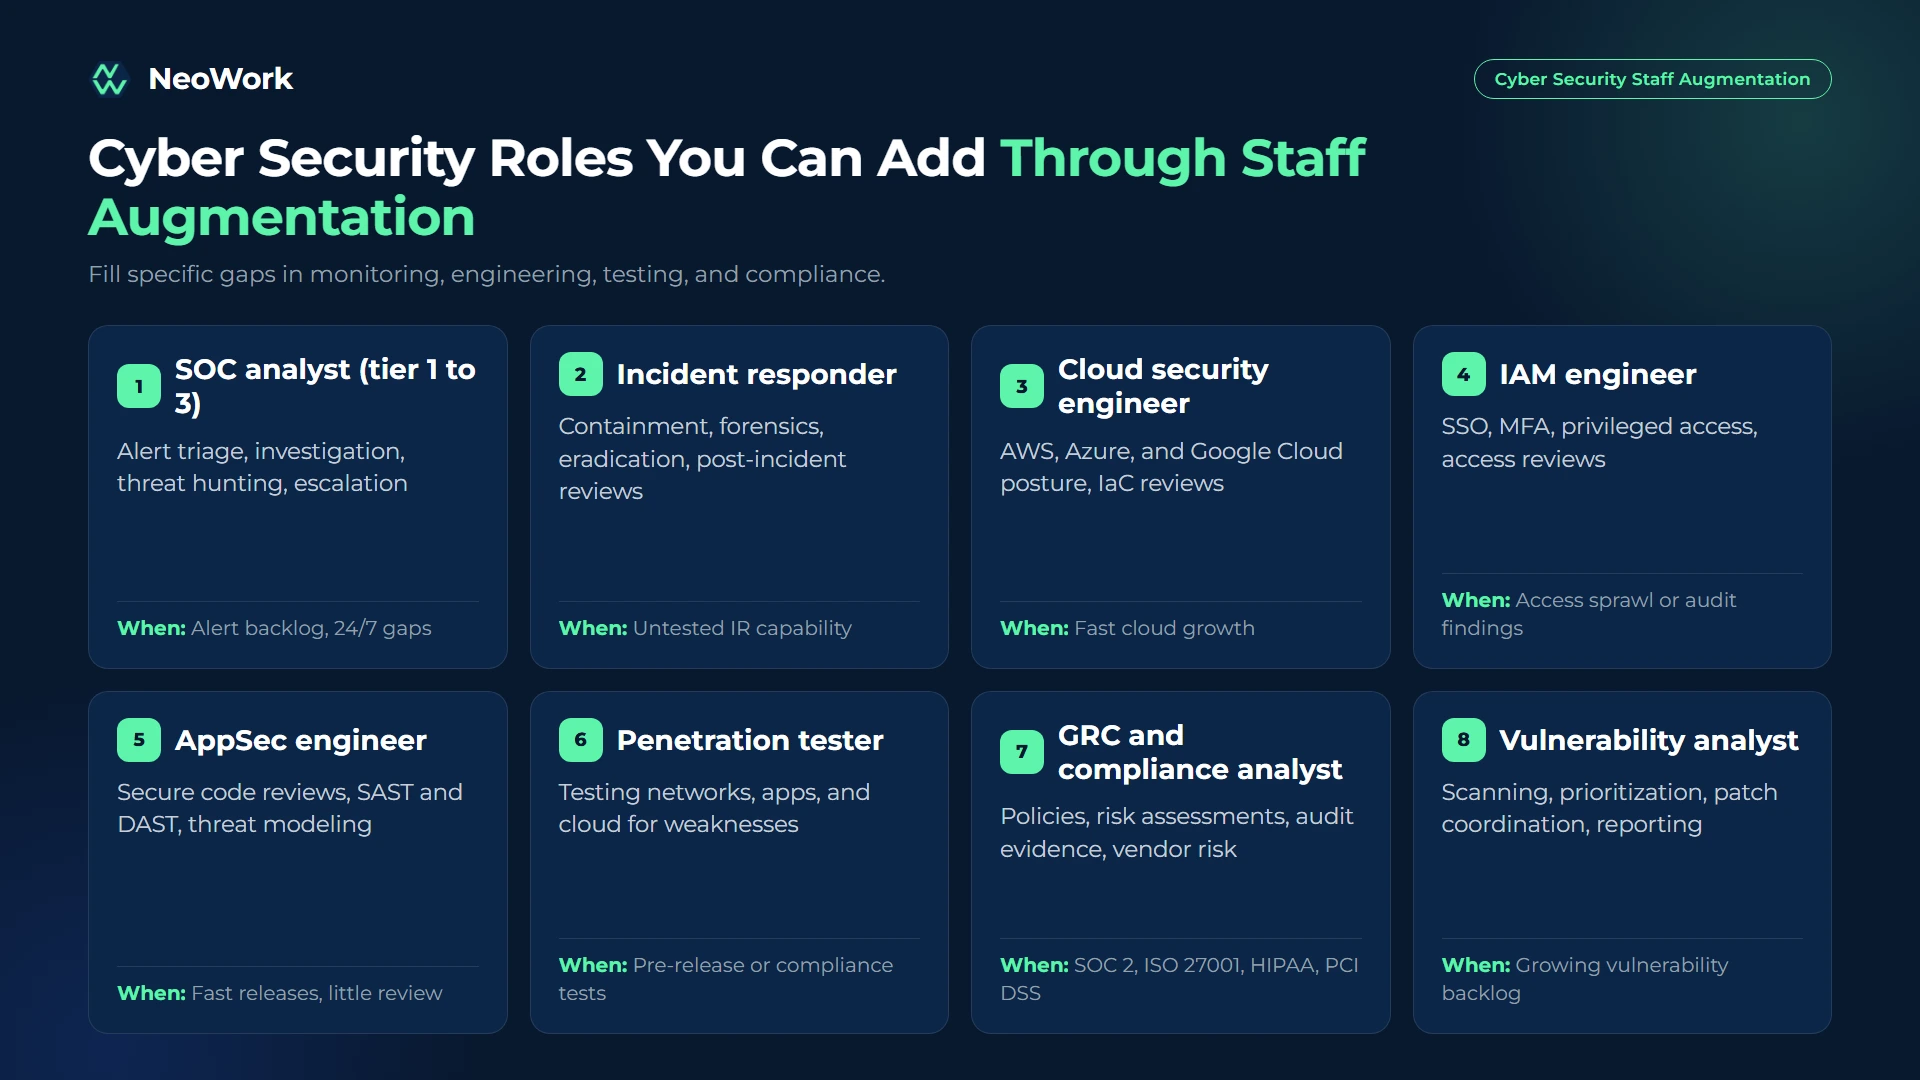Image resolution: width=1920 pixels, height=1080 pixels.
Task: Click the number 4 badge for IAM engineer
Action: coord(1463,374)
